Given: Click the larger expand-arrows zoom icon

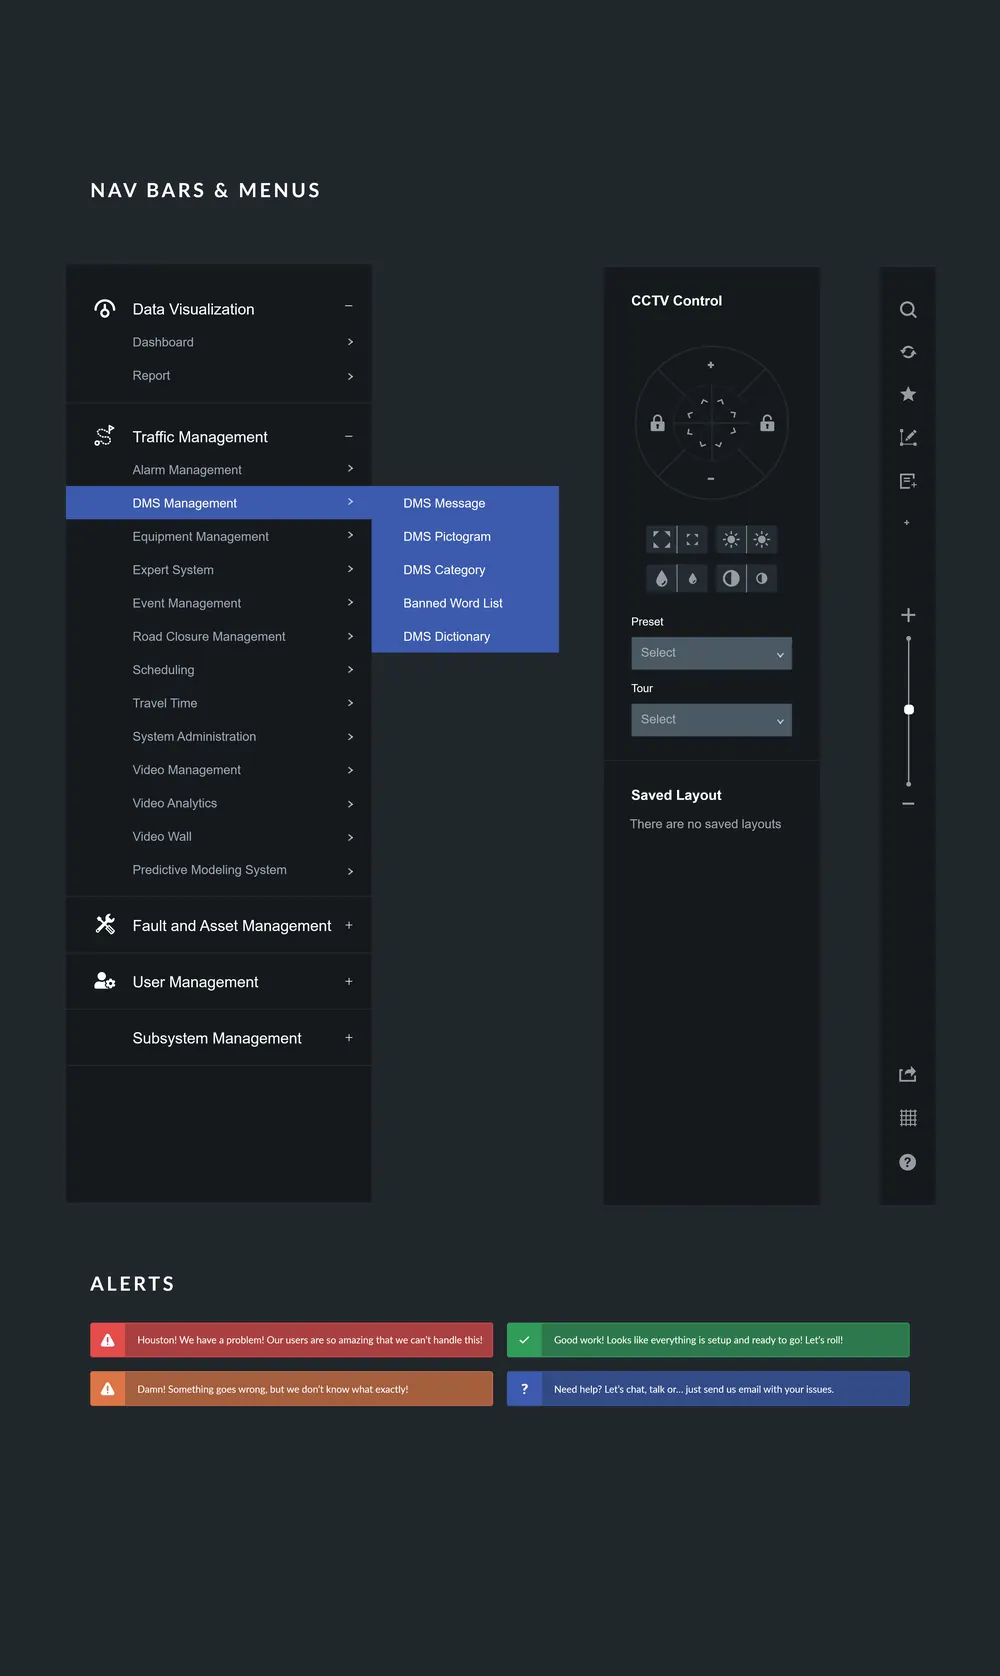Looking at the screenshot, I should click(x=662, y=540).
